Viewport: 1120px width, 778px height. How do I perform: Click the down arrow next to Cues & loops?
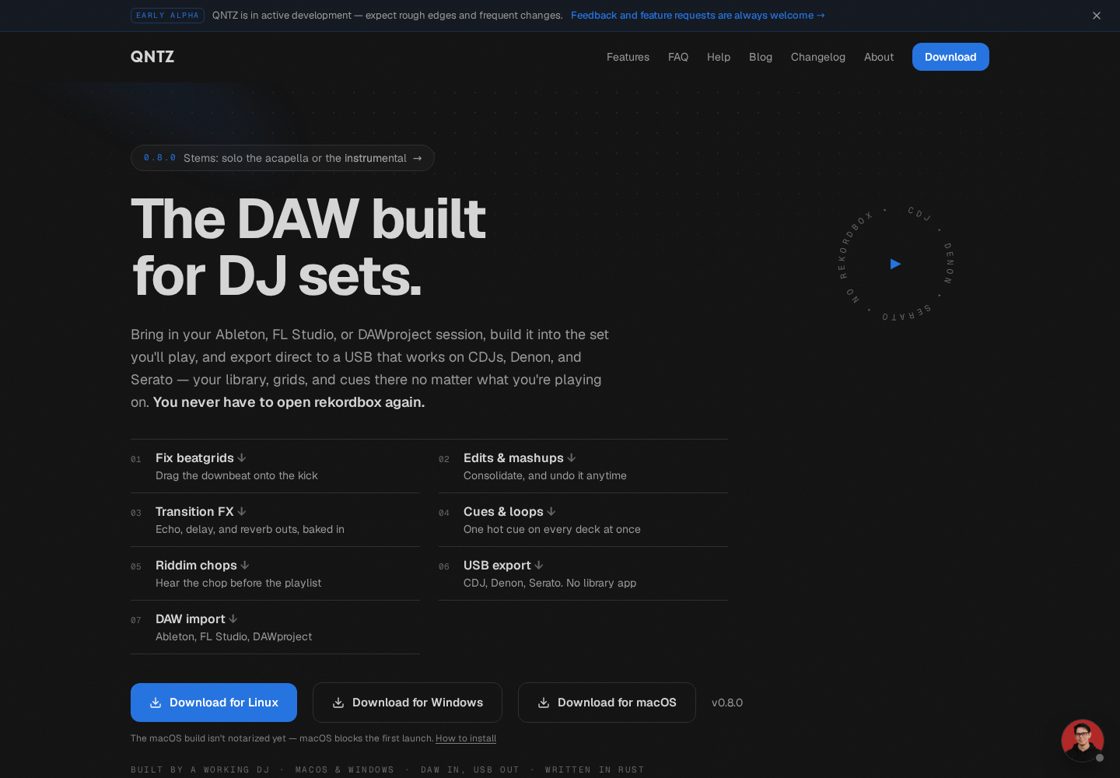(x=551, y=512)
